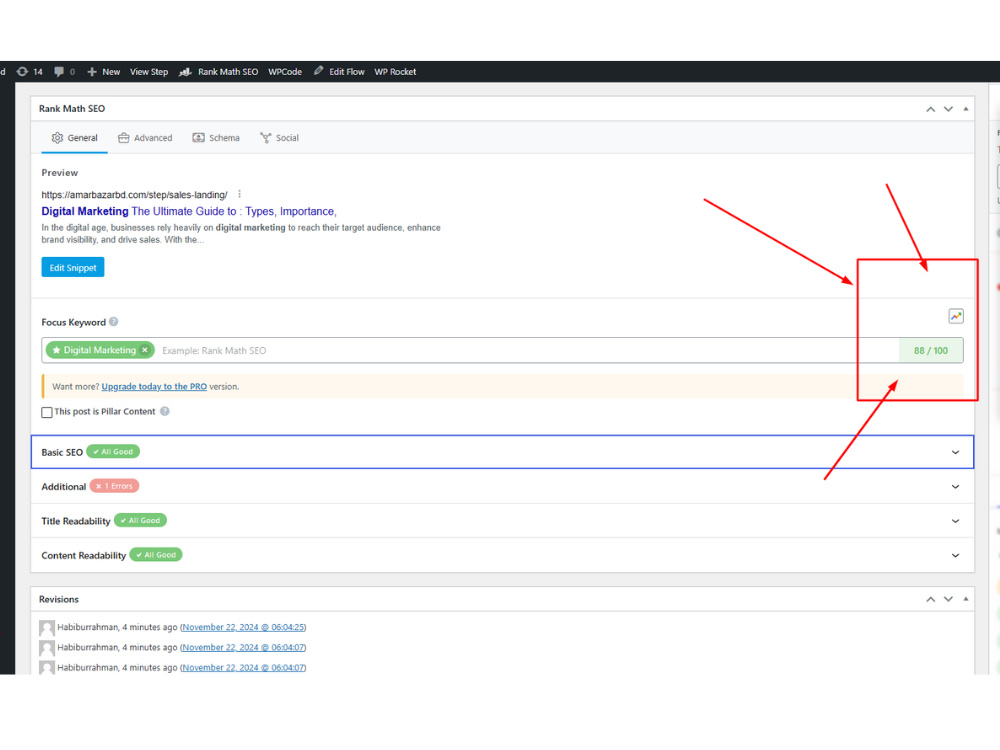The image size is (1000, 750).
Task: Move Rank Math SEO panel down
Action: point(948,109)
